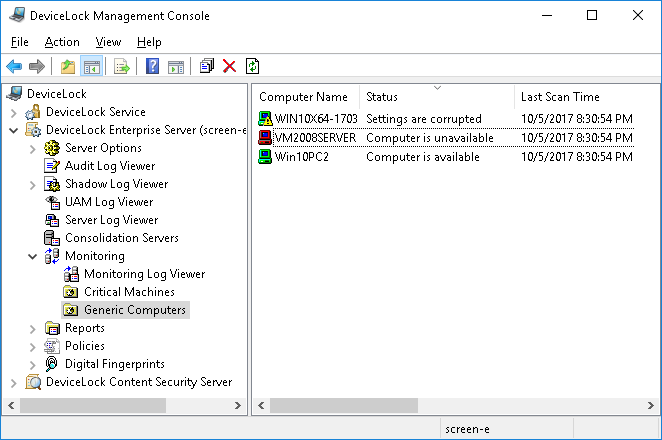Expand the Digital Fingerprints node

[x=32, y=364]
